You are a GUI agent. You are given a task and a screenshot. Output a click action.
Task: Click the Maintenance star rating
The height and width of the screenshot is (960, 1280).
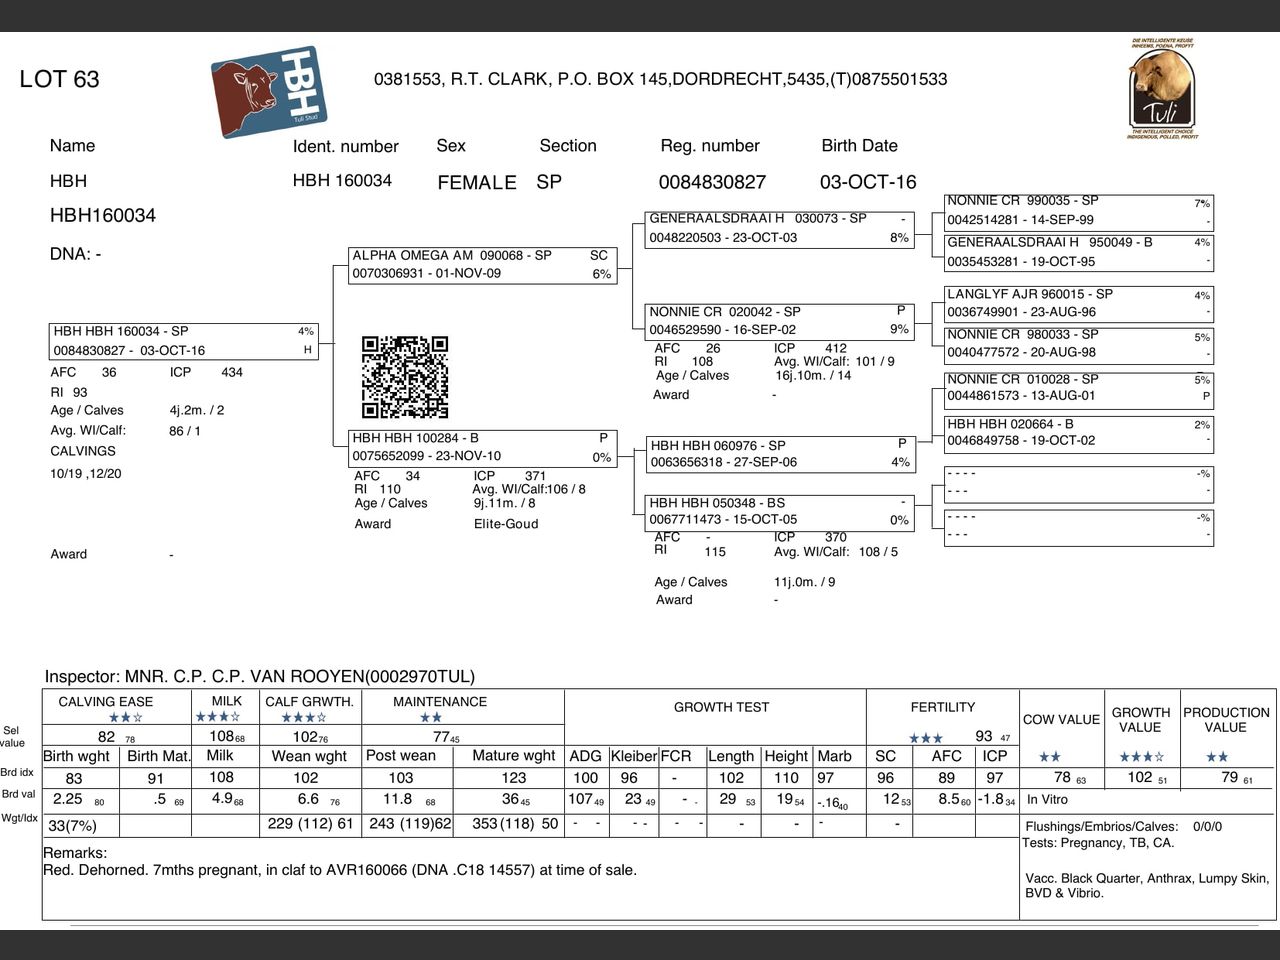coord(431,717)
